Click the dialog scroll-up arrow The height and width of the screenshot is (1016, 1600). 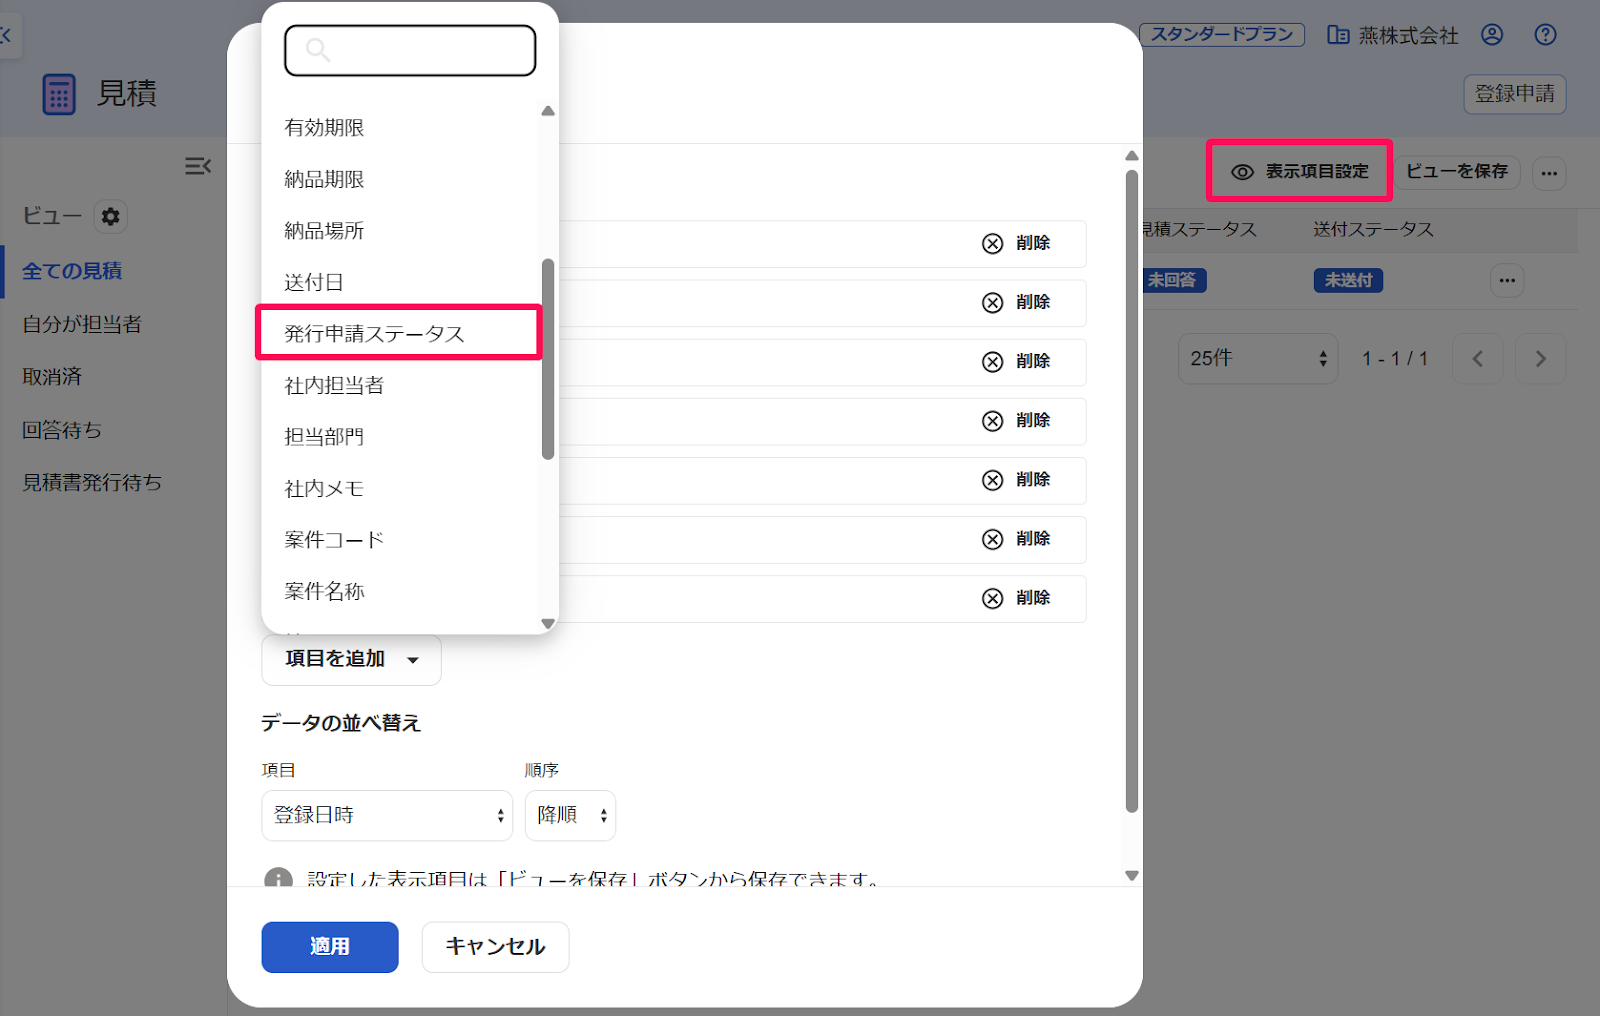[x=1132, y=156]
